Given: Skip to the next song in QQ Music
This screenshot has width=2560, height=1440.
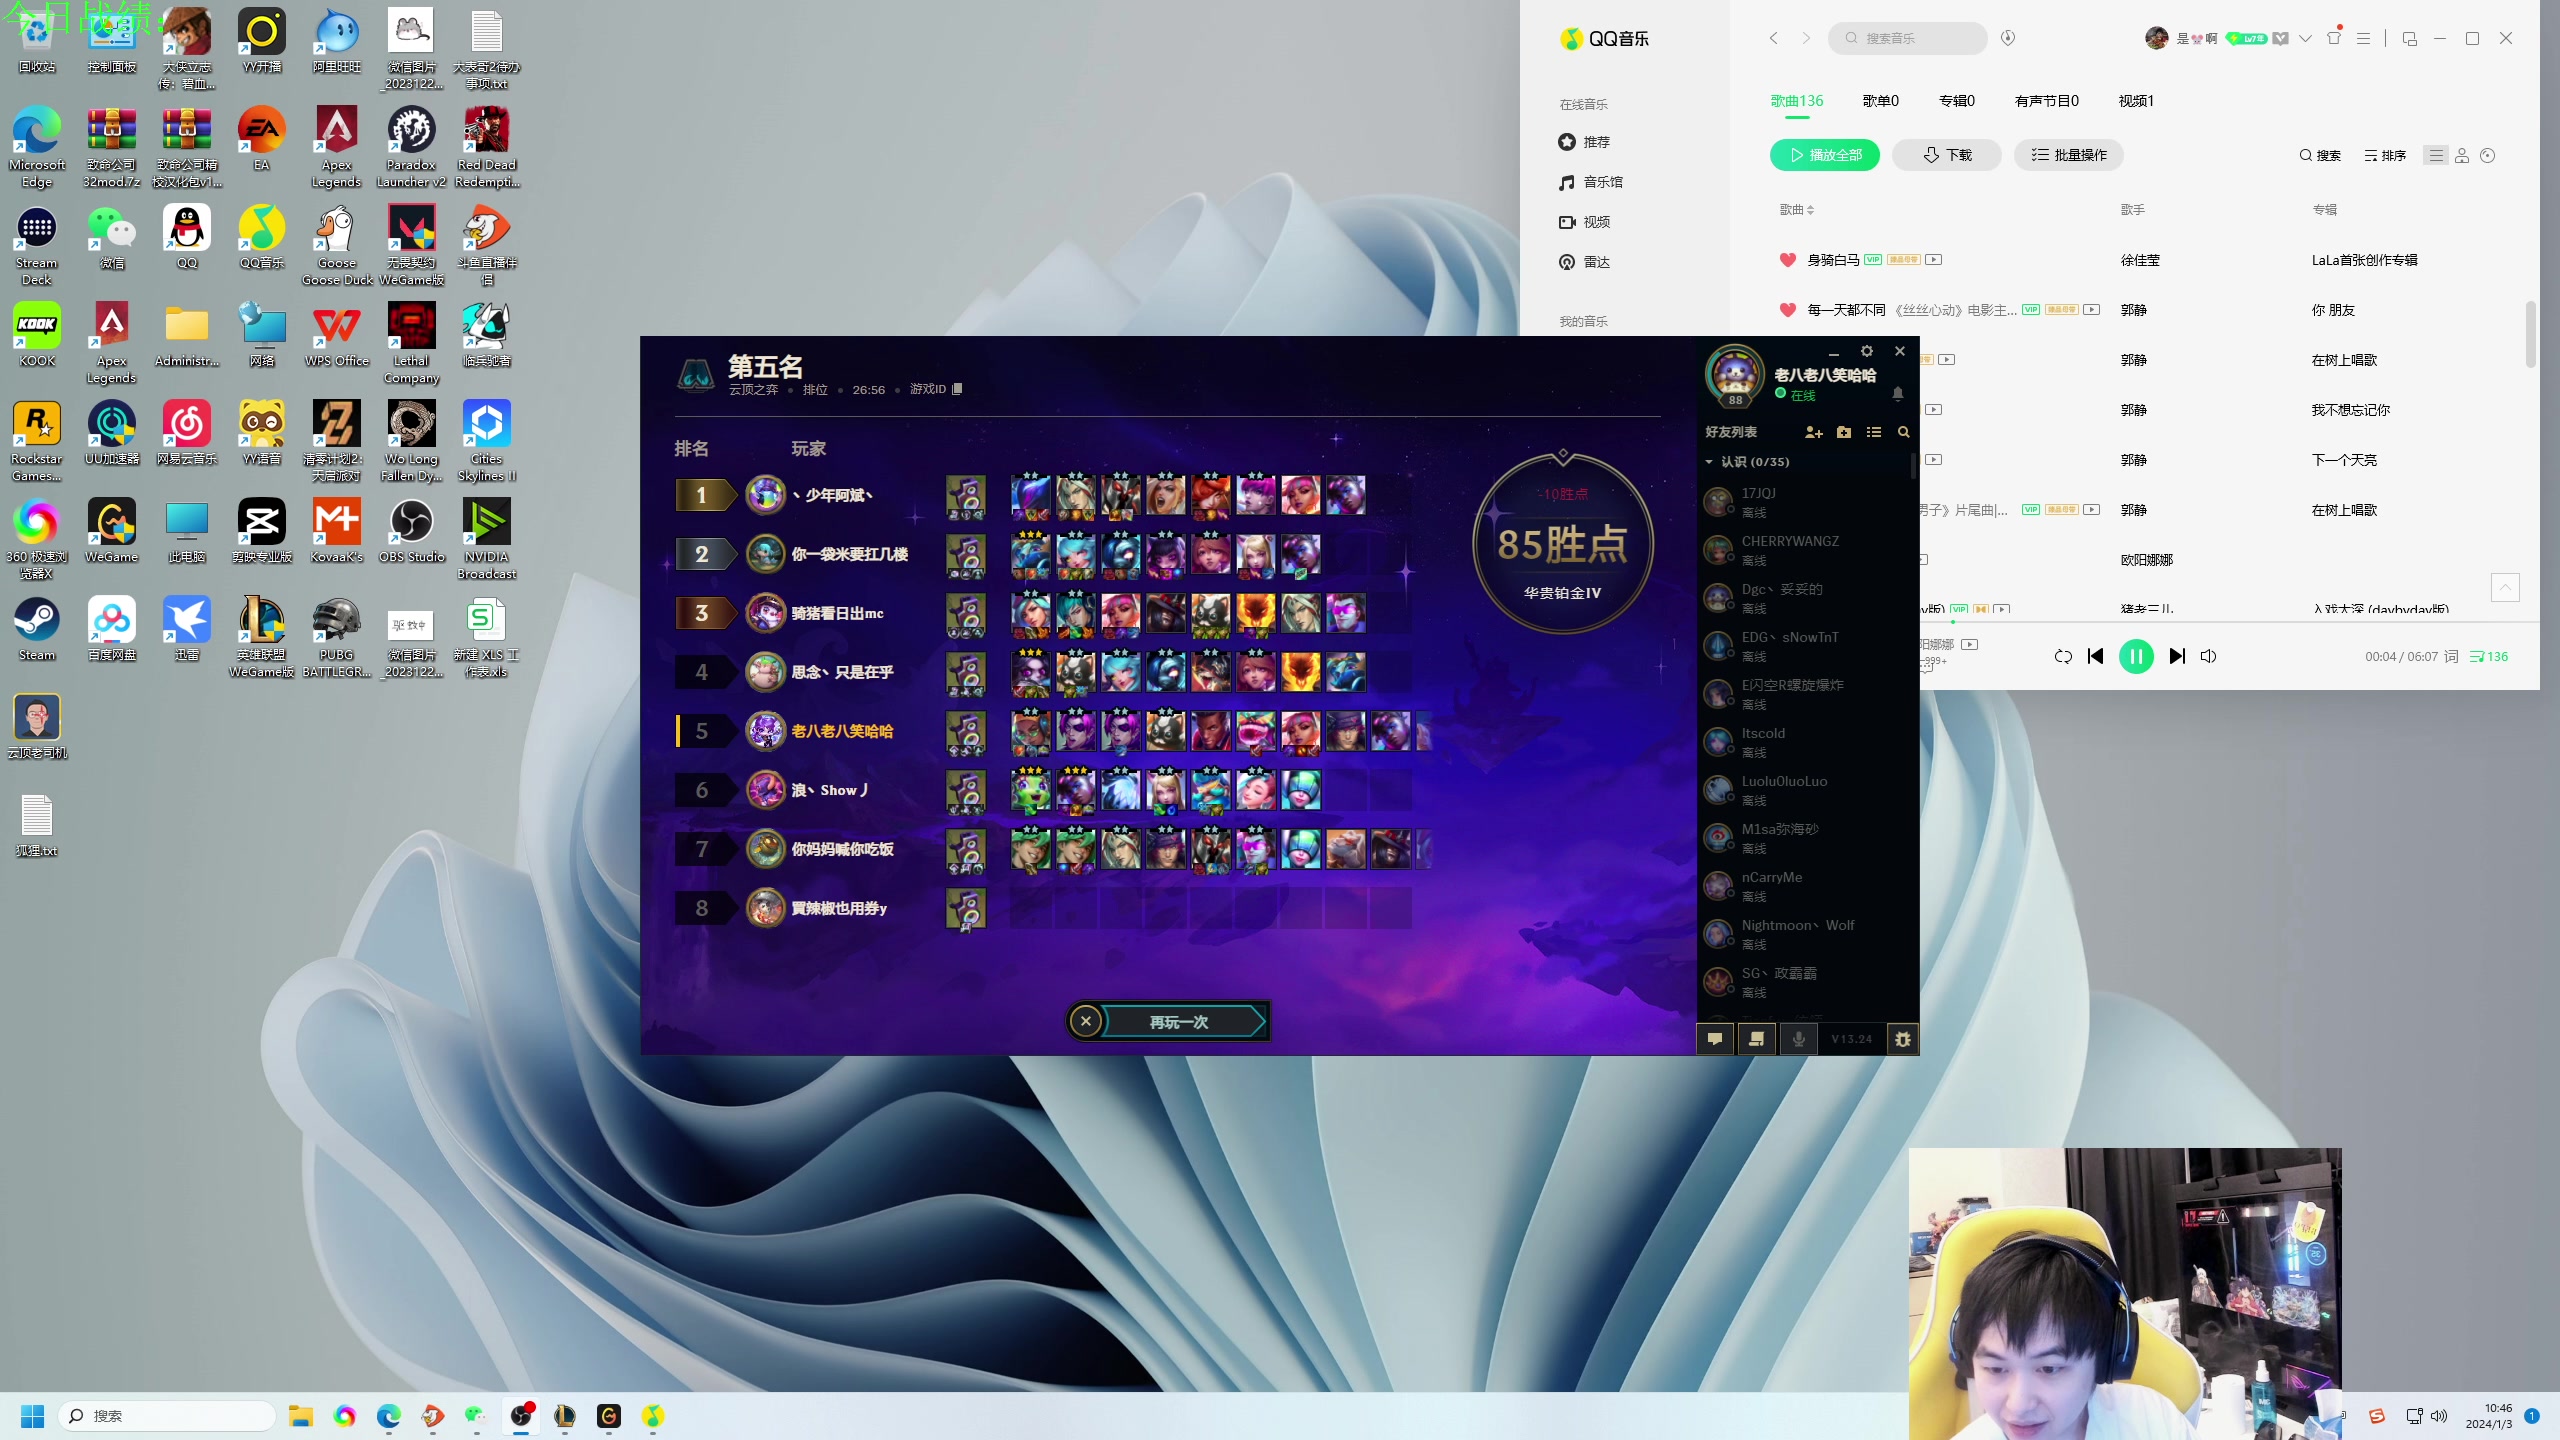Looking at the screenshot, I should coord(2177,657).
